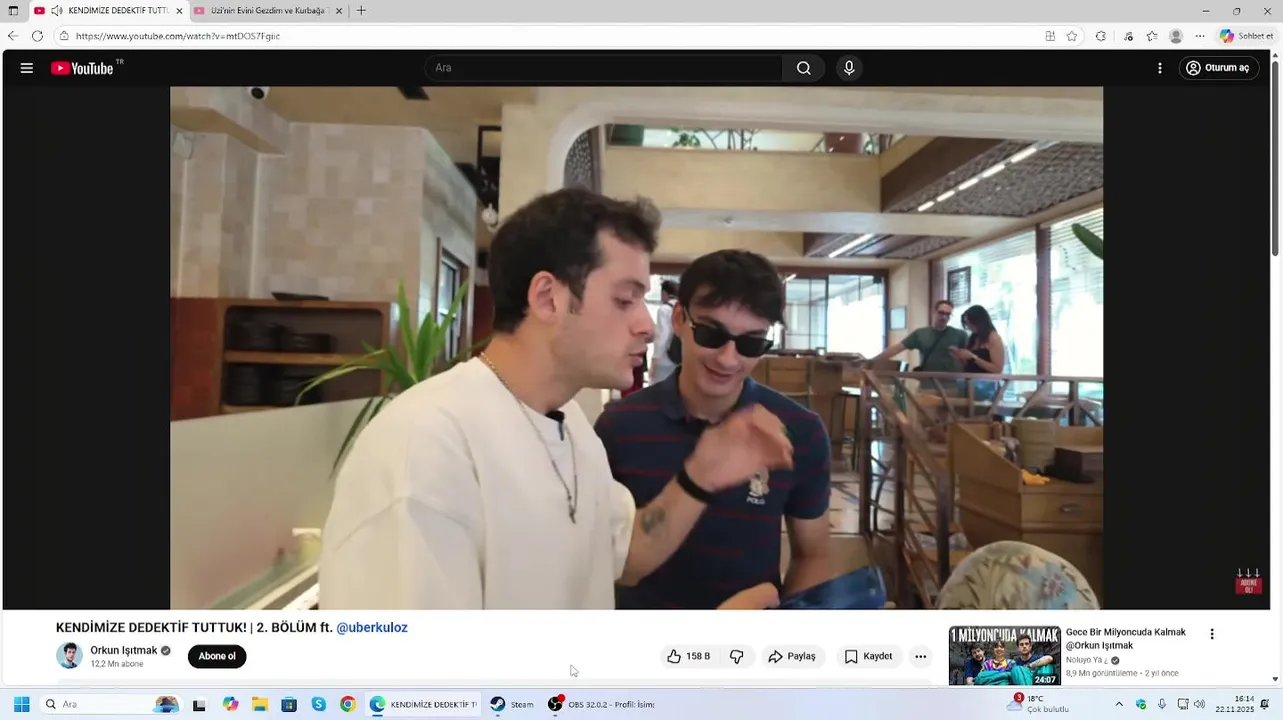Go to the YouTube home logo
This screenshot has height=720, width=1283.
[85, 68]
